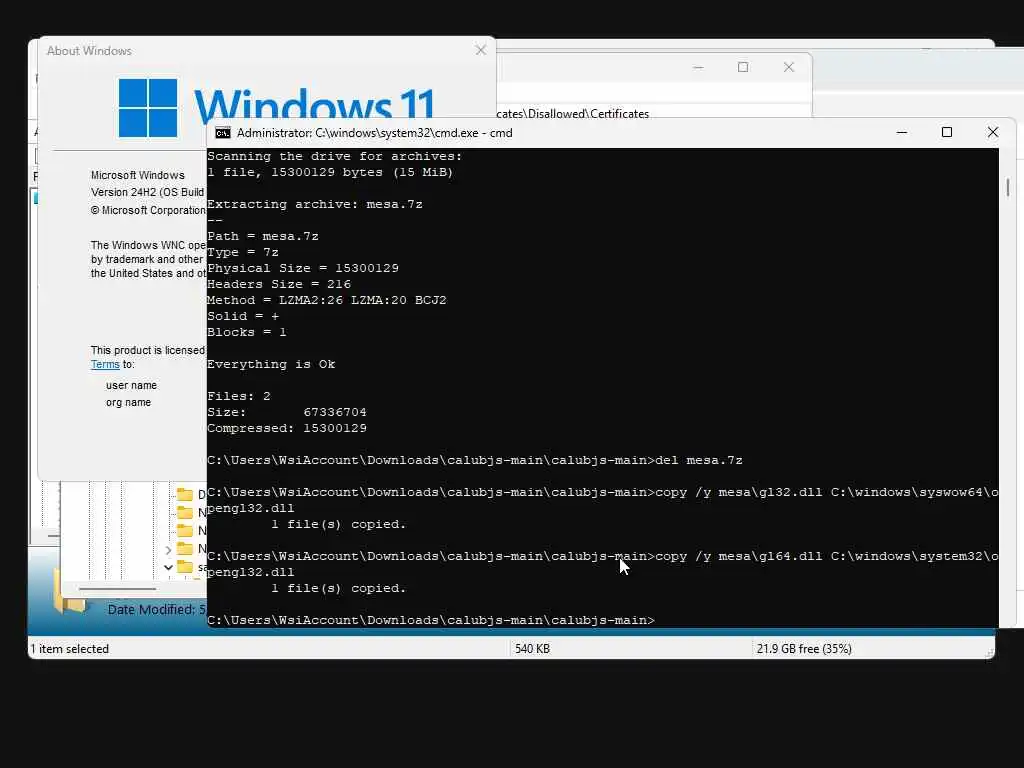Click 'Microsoft Windows' text in About dialog

138,175
